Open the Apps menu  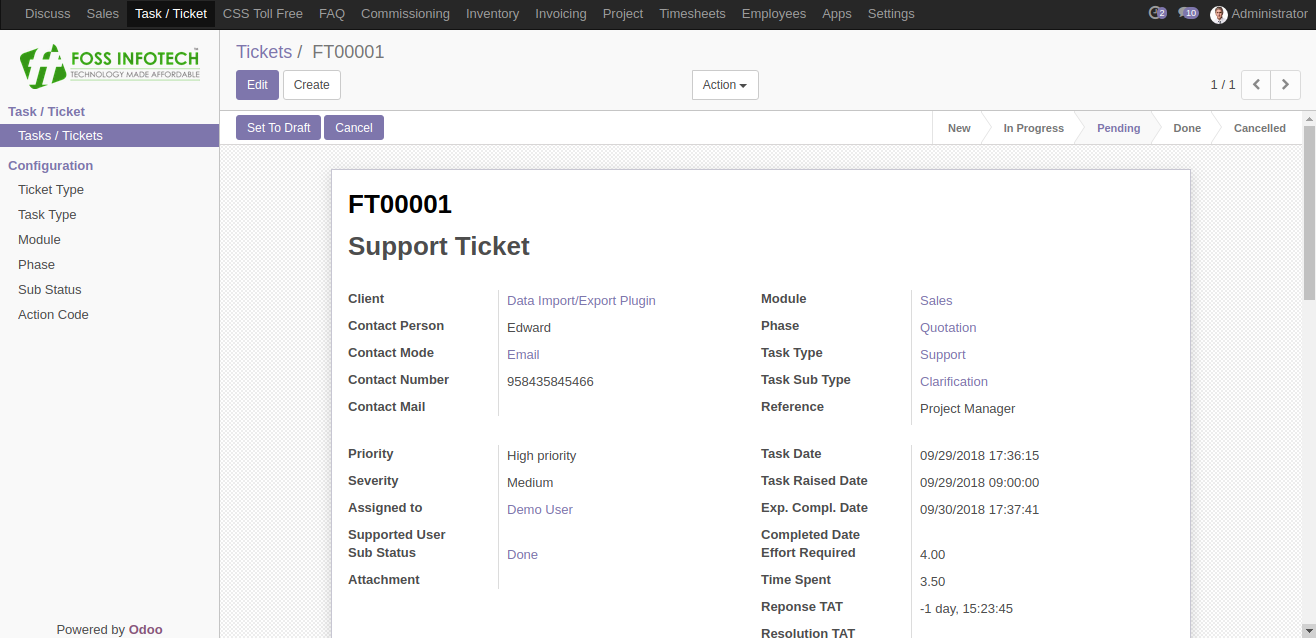tap(837, 14)
